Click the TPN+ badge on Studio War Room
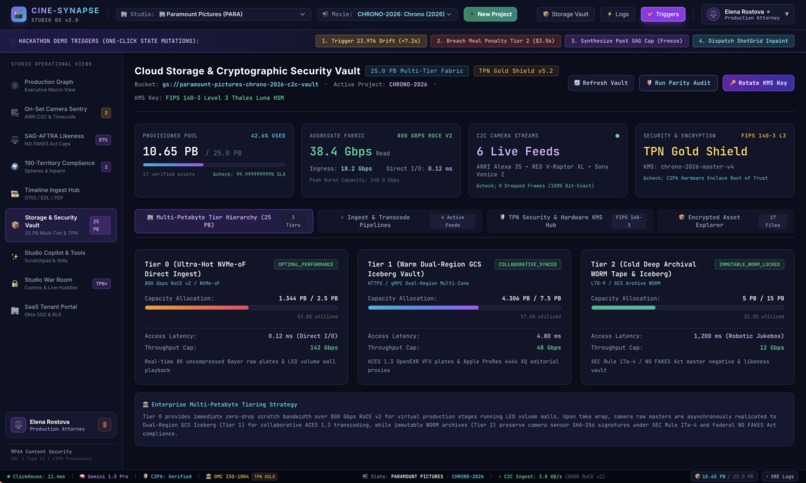 pyautogui.click(x=102, y=284)
